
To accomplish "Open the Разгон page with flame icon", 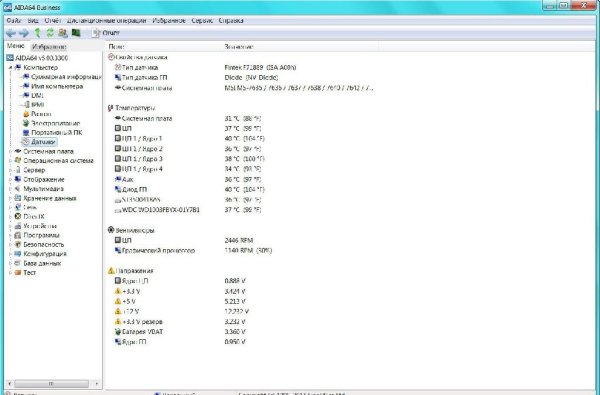I will coord(37,114).
